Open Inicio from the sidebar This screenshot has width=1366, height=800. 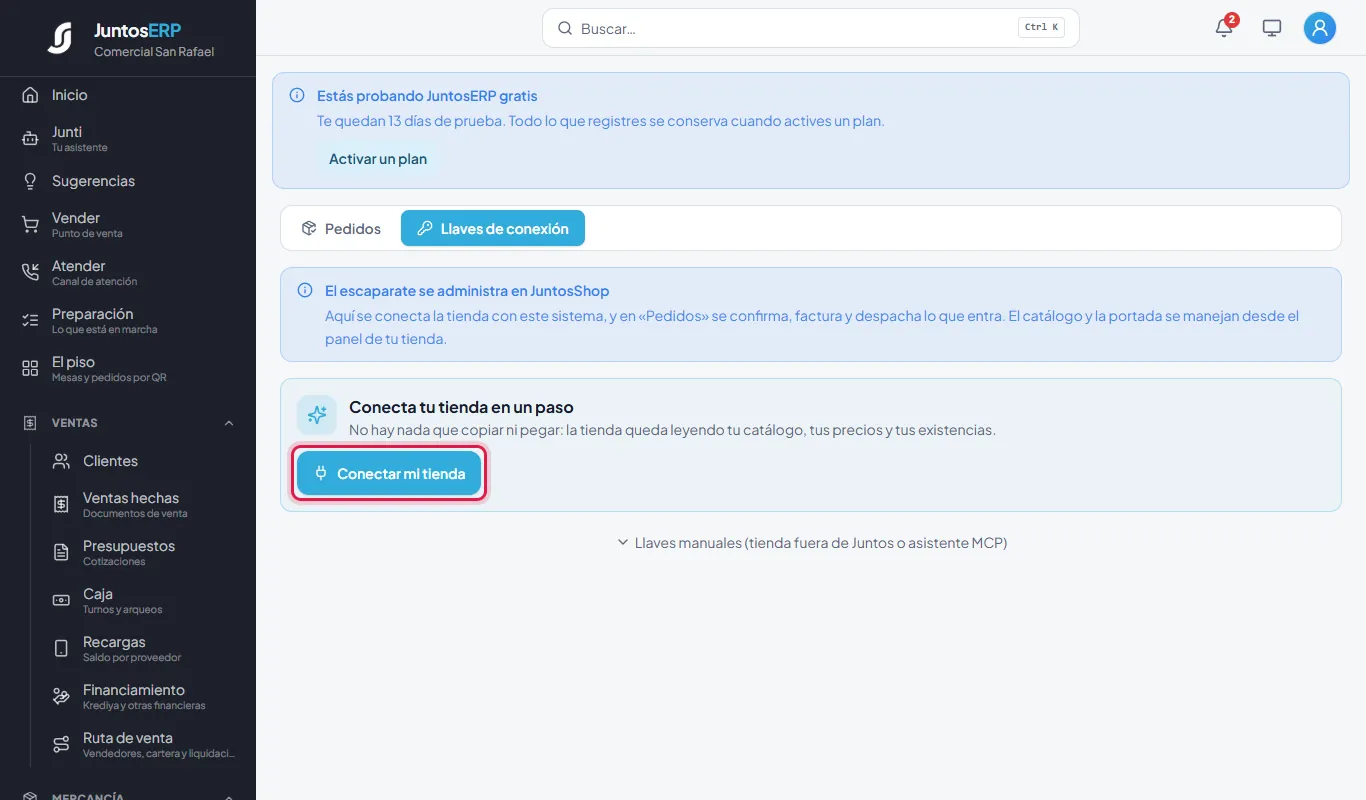click(128, 95)
